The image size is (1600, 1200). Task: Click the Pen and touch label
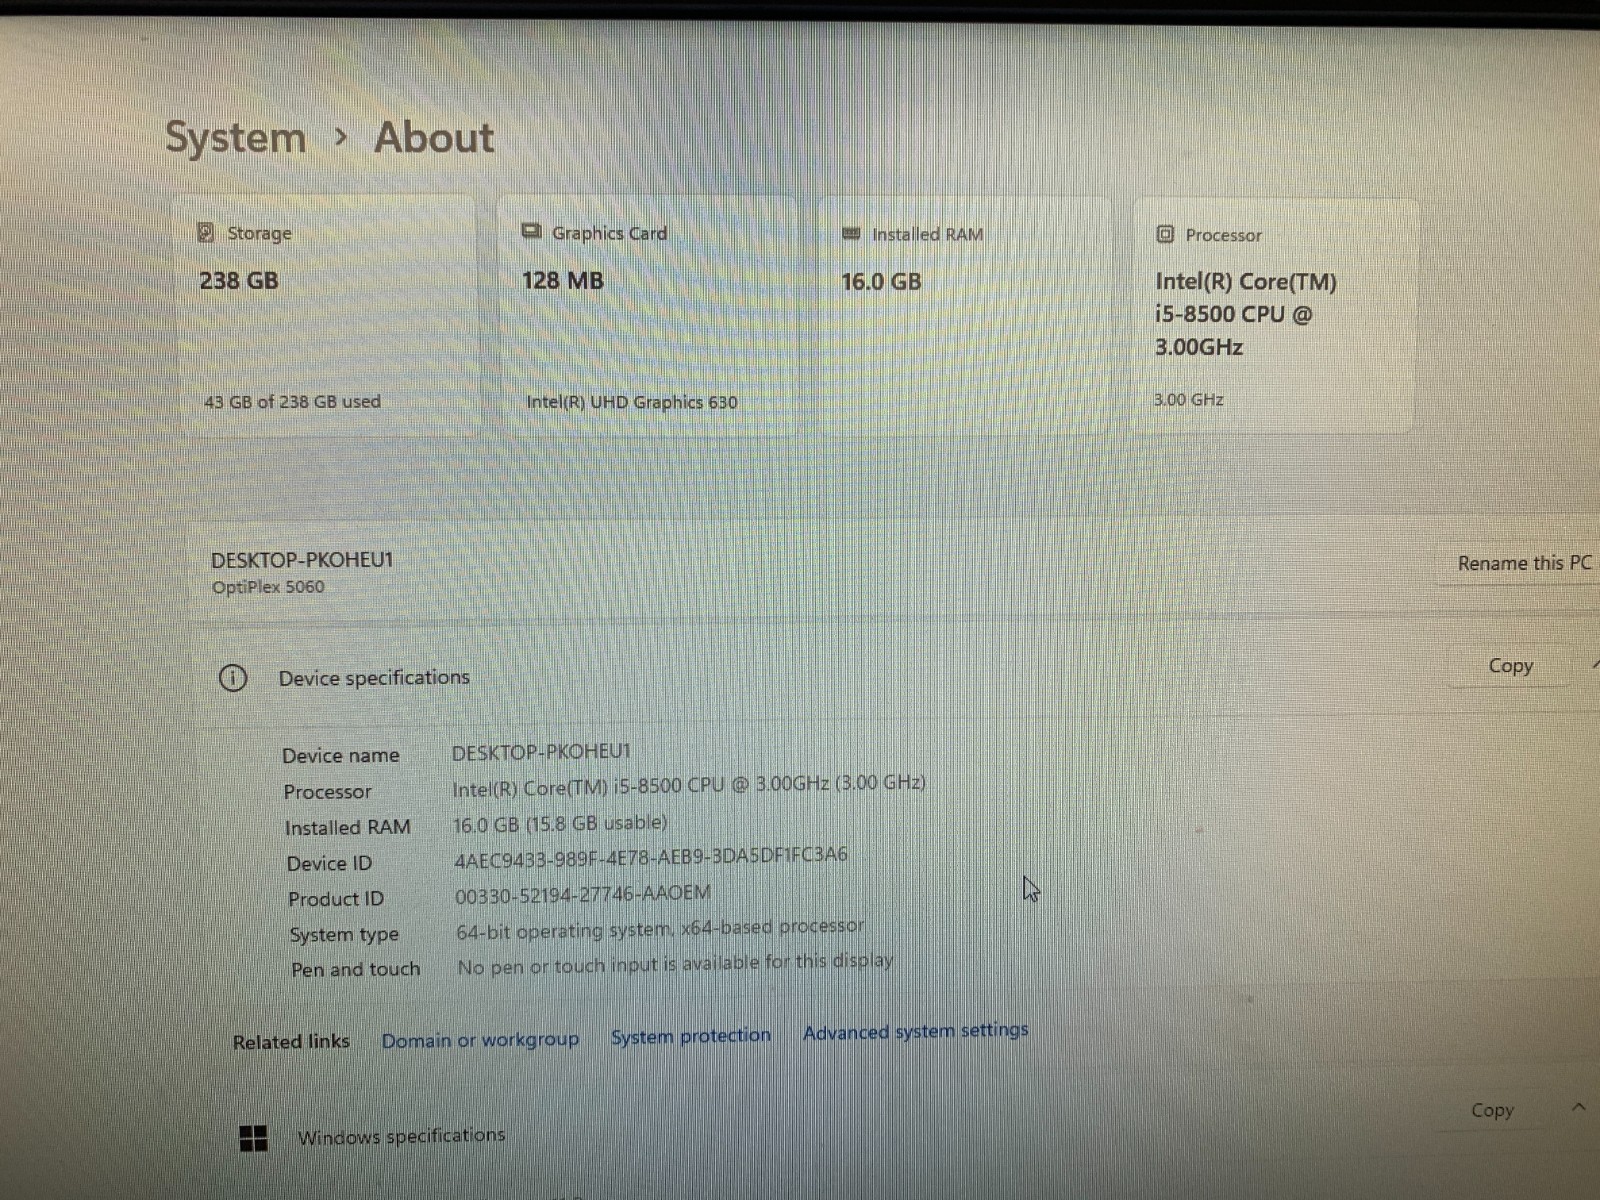(355, 969)
